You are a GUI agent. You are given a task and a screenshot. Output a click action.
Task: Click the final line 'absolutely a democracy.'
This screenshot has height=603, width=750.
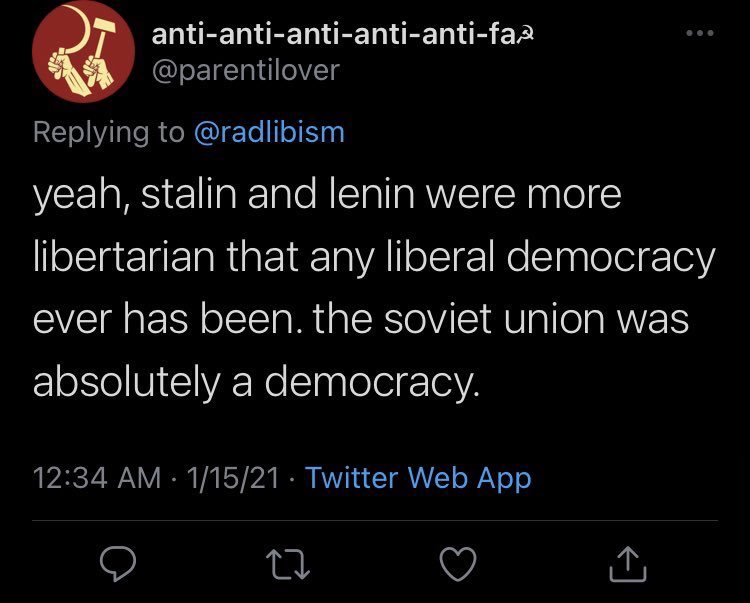click(x=256, y=383)
